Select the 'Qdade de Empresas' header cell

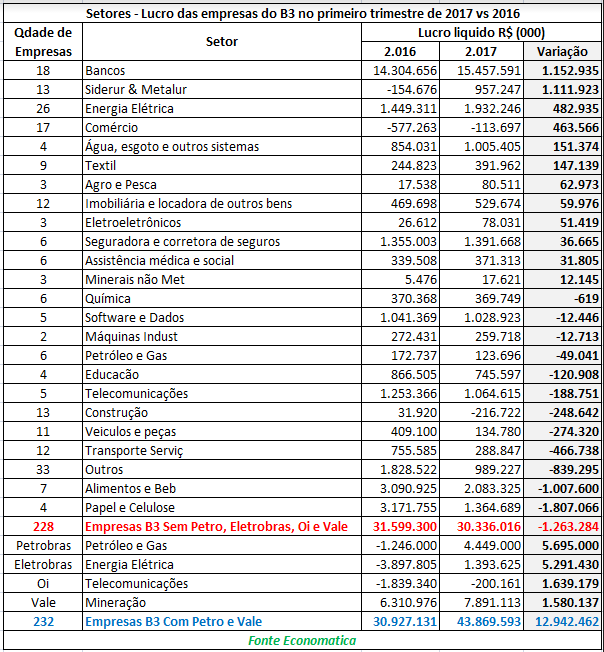coord(43,41)
